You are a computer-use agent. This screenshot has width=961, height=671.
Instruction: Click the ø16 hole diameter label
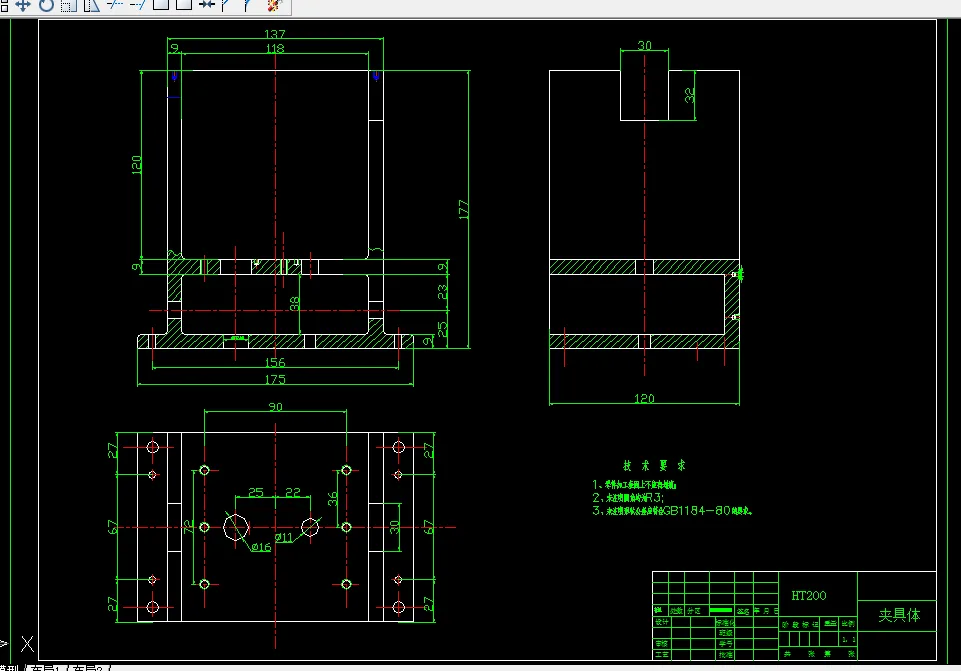click(261, 547)
